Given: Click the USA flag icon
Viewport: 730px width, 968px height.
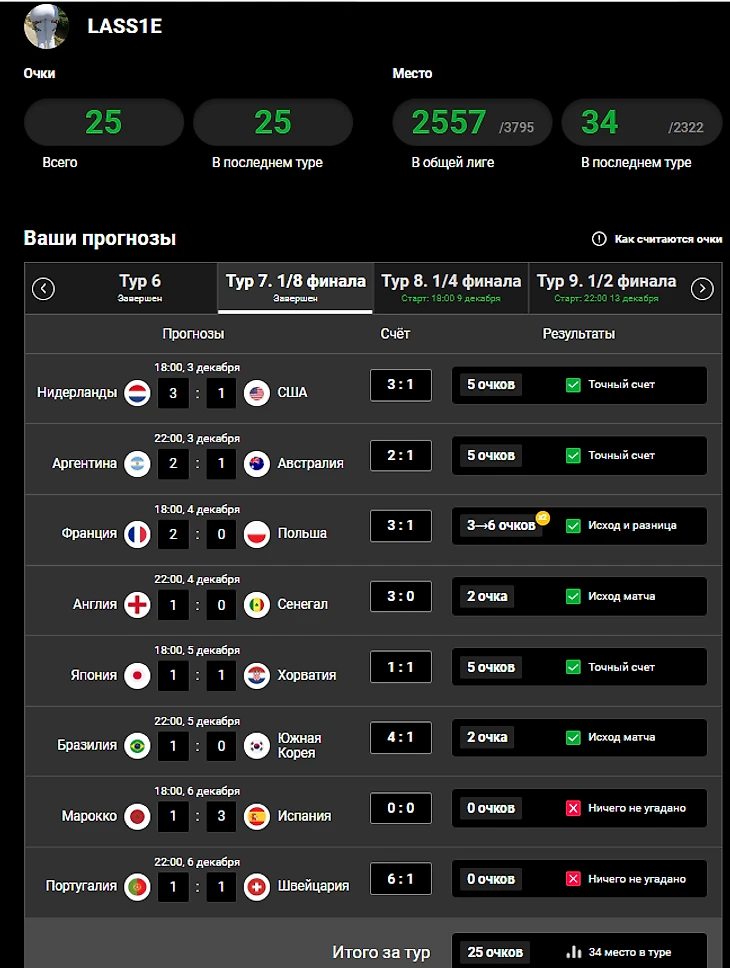Looking at the screenshot, I should coord(257,393).
